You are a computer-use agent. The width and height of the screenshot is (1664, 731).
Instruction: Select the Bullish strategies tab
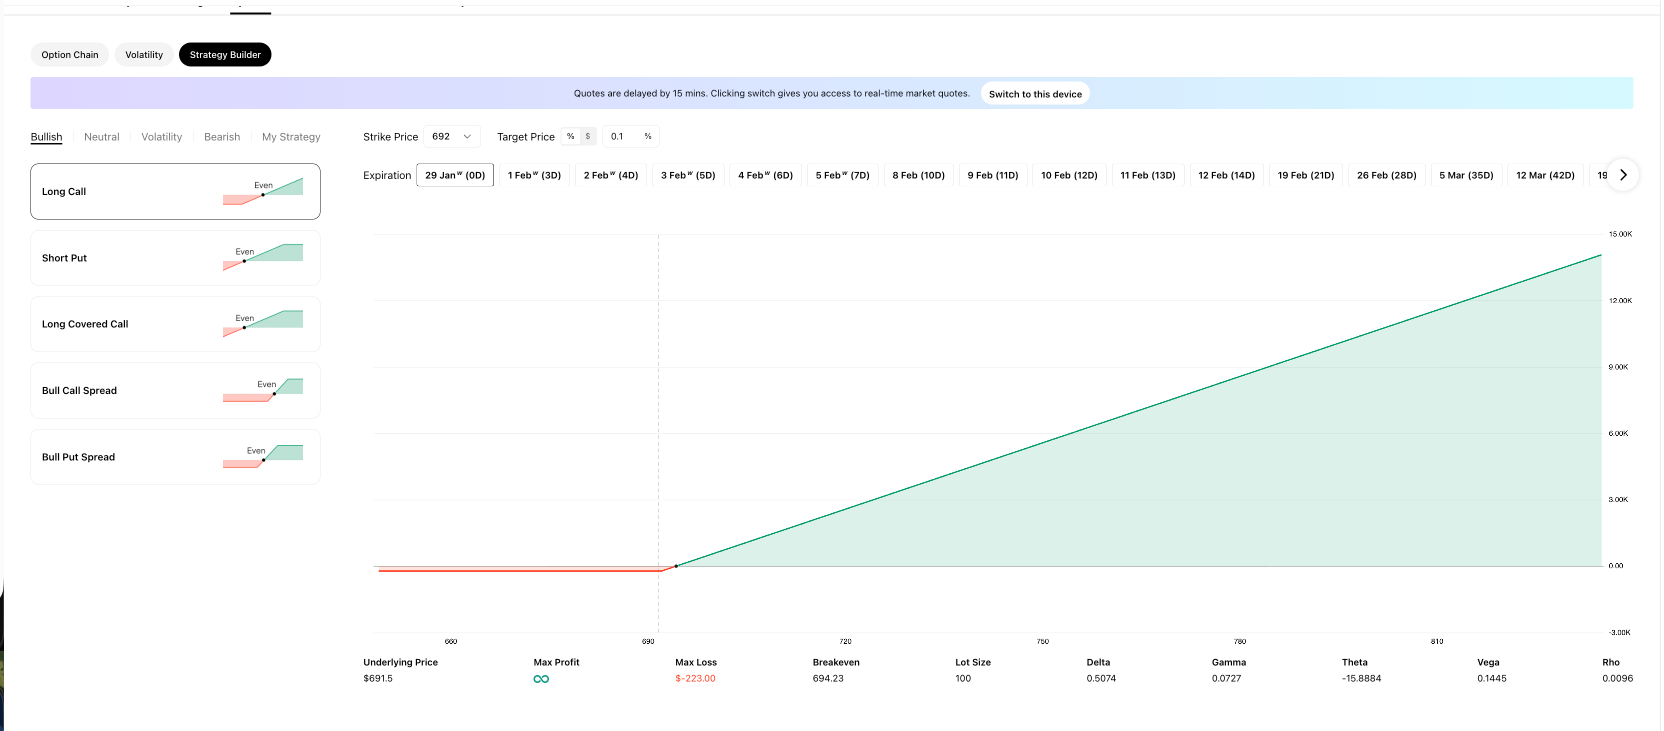(x=46, y=137)
